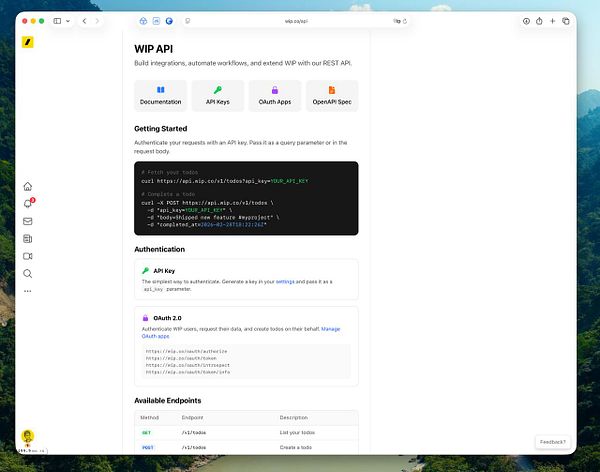Click the Endpoint column header

pos(192,418)
